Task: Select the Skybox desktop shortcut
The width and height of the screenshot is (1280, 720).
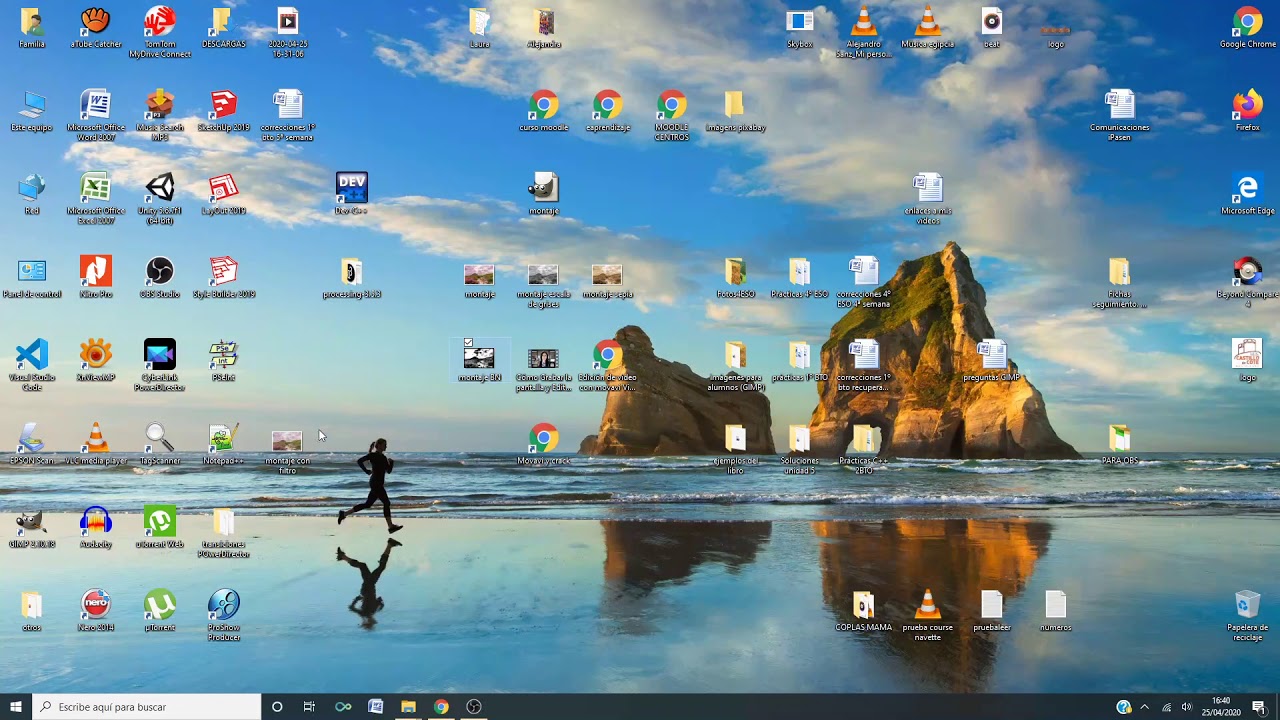Action: point(799,28)
